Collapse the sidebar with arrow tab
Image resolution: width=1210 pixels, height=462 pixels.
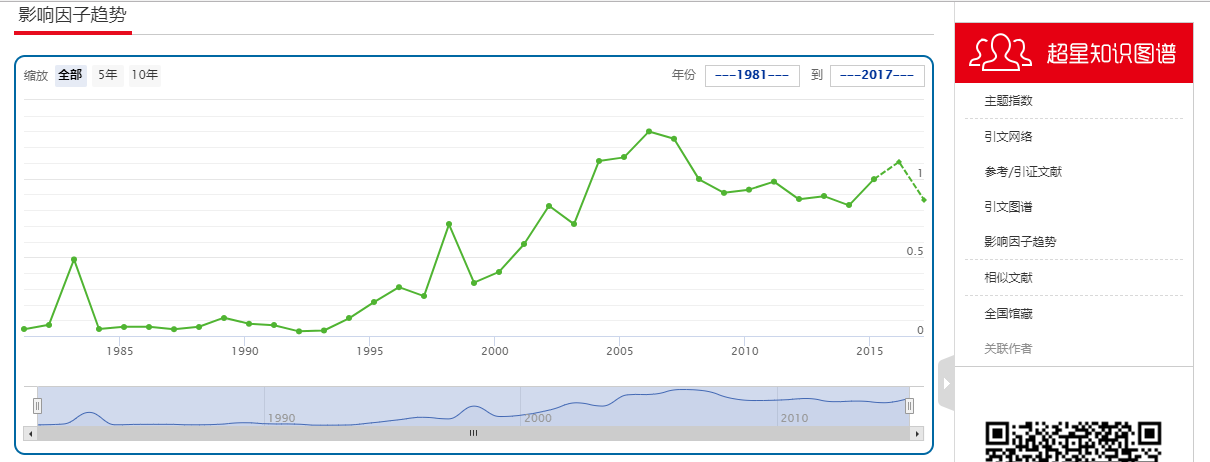click(946, 383)
